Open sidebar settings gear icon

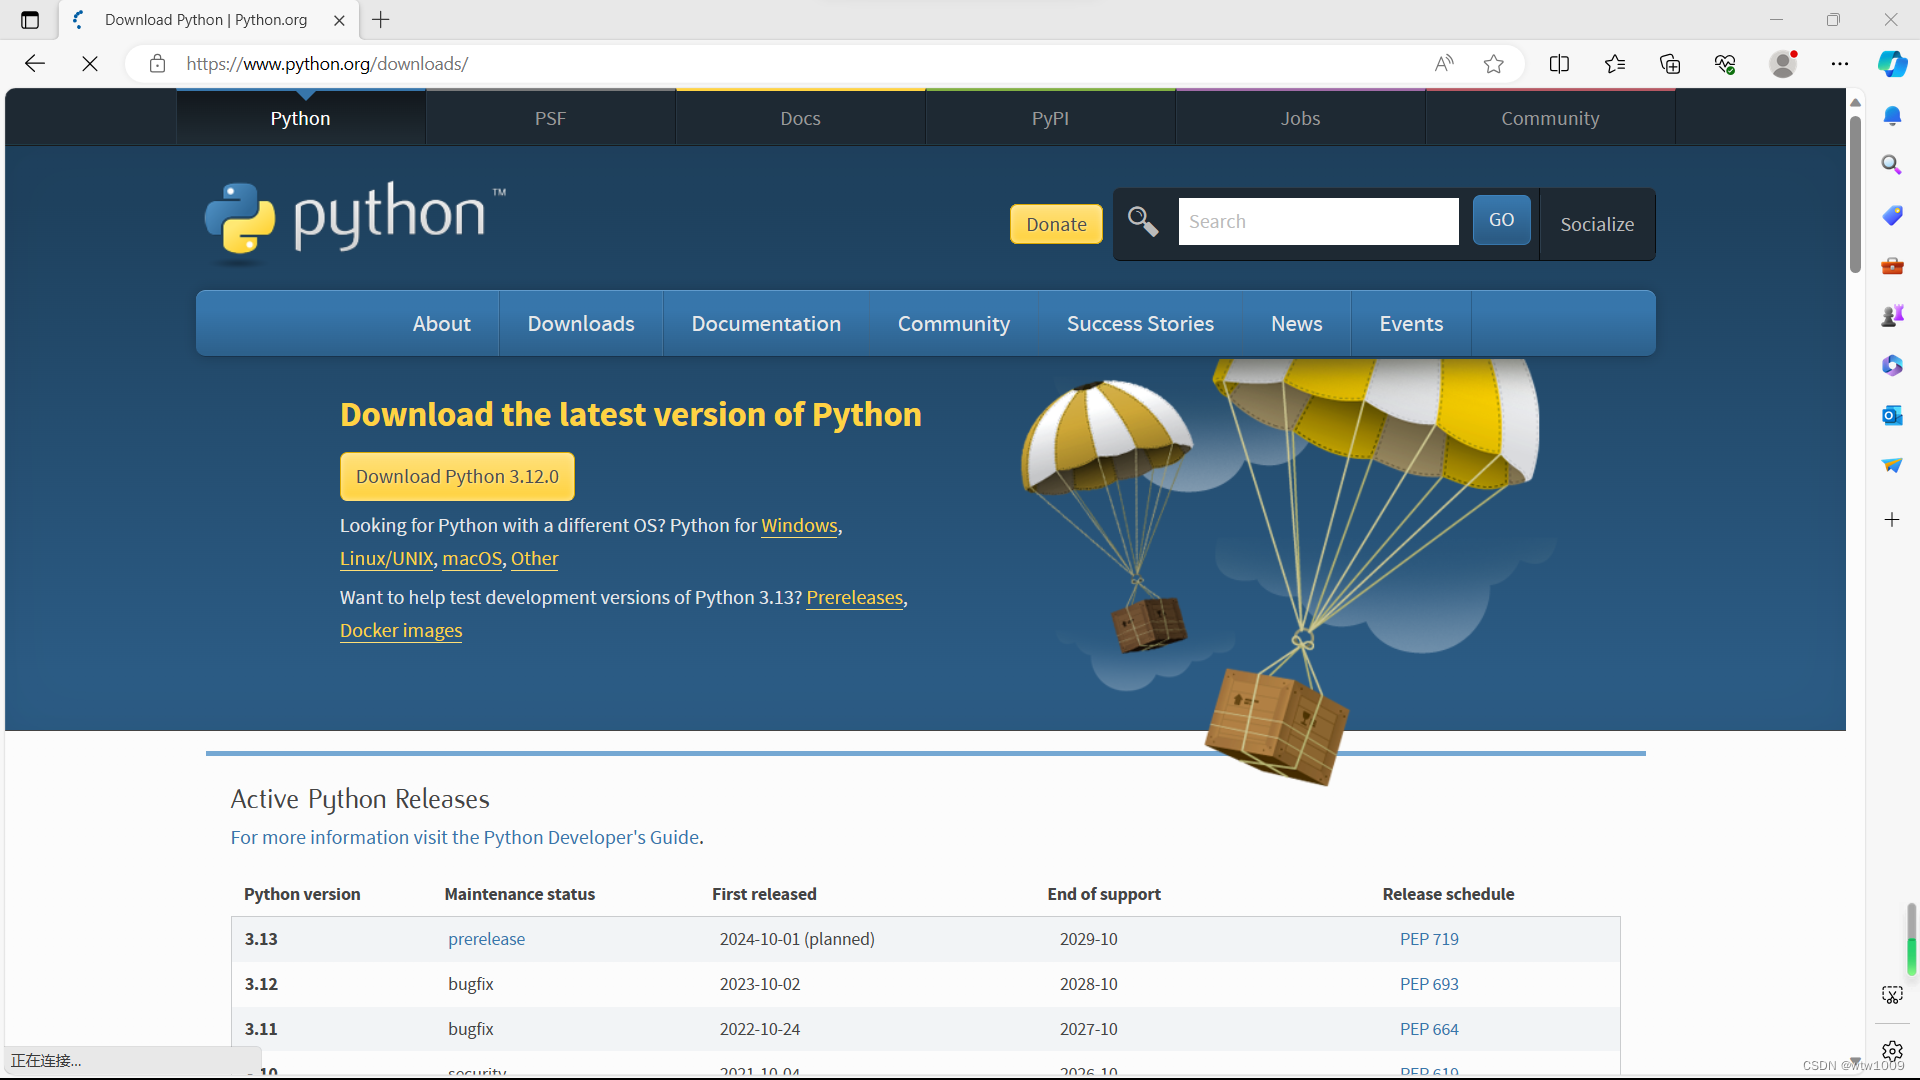[1892, 1051]
